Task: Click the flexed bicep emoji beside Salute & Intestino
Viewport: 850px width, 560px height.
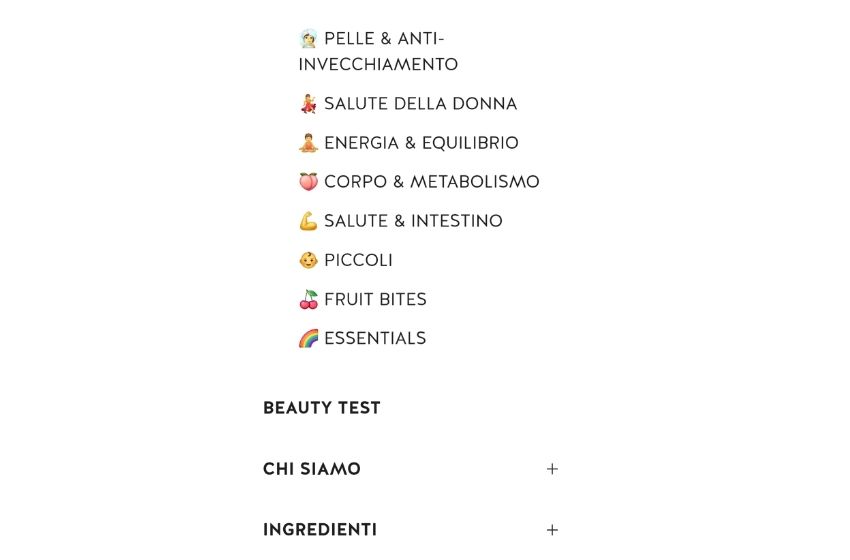Action: [308, 221]
